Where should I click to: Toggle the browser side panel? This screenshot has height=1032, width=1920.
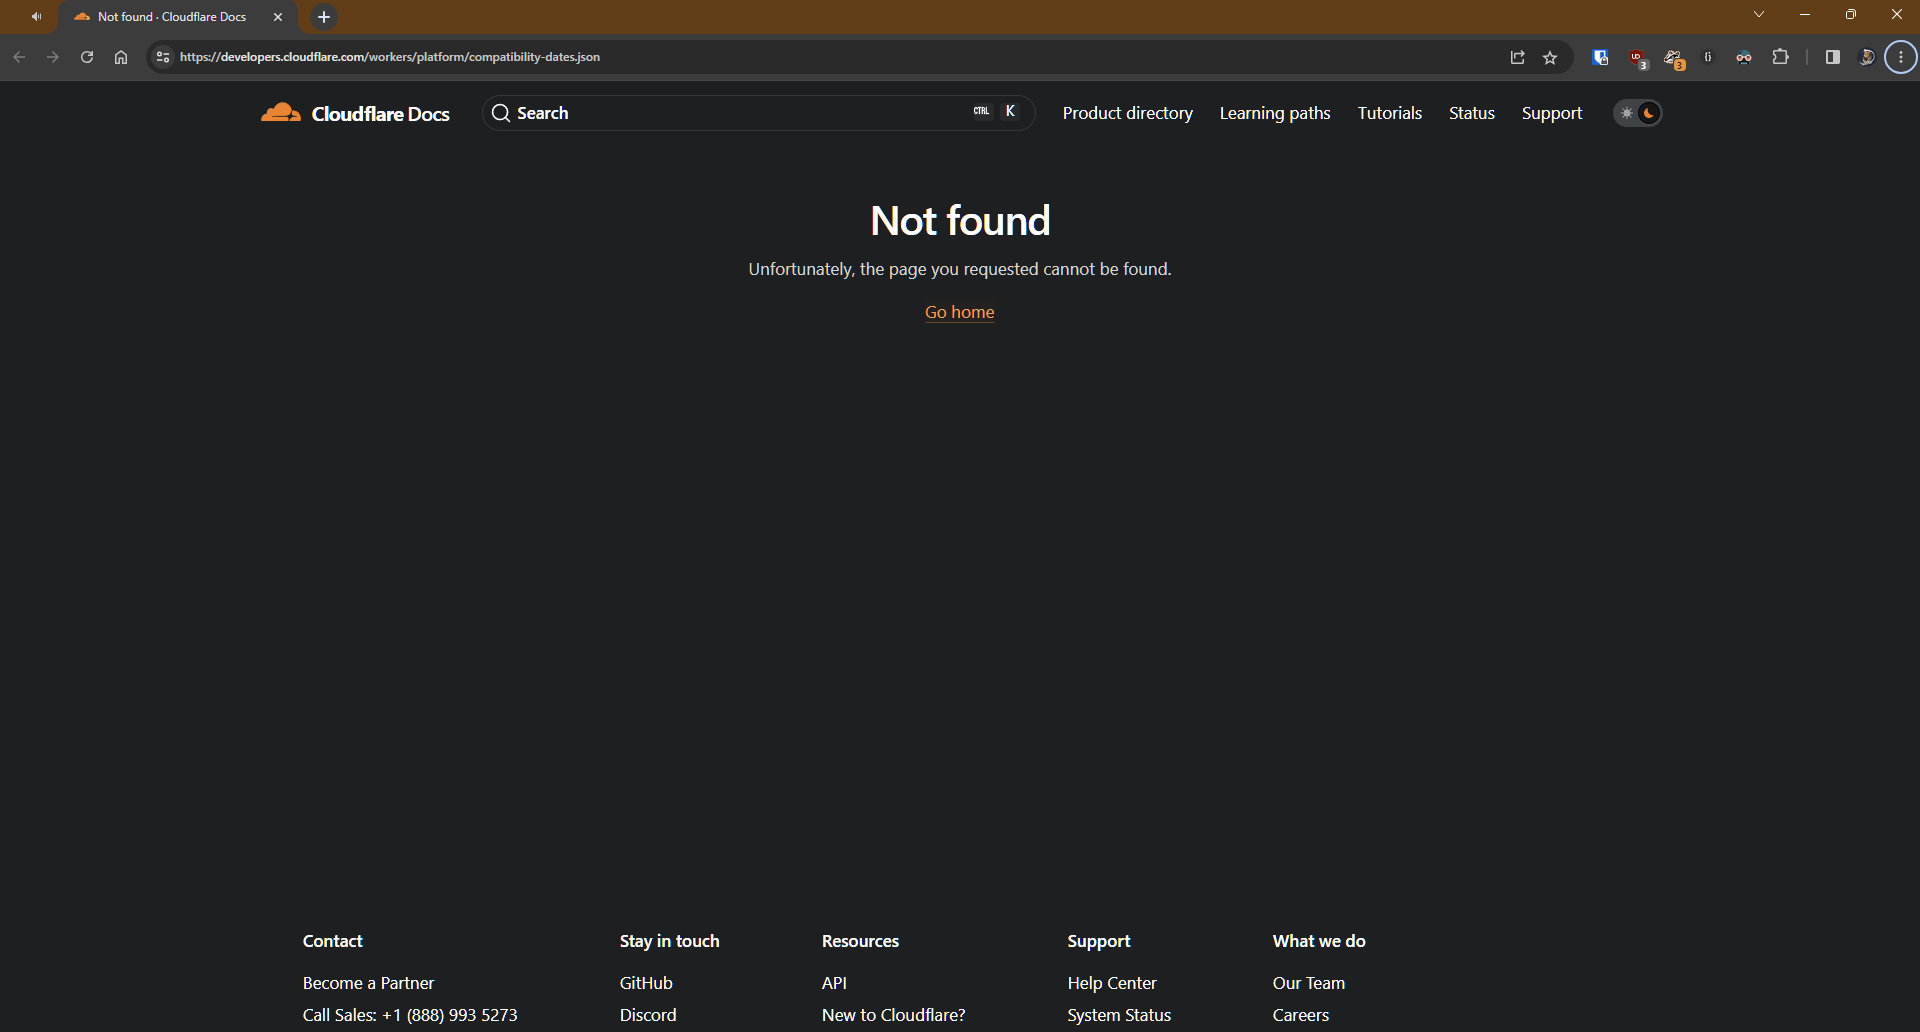[1832, 57]
